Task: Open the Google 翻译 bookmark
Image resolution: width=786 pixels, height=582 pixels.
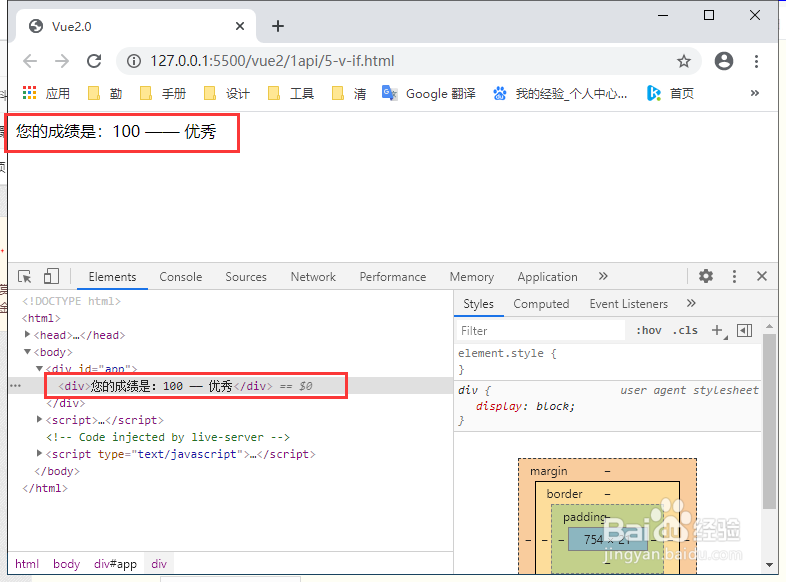Action: [x=429, y=93]
